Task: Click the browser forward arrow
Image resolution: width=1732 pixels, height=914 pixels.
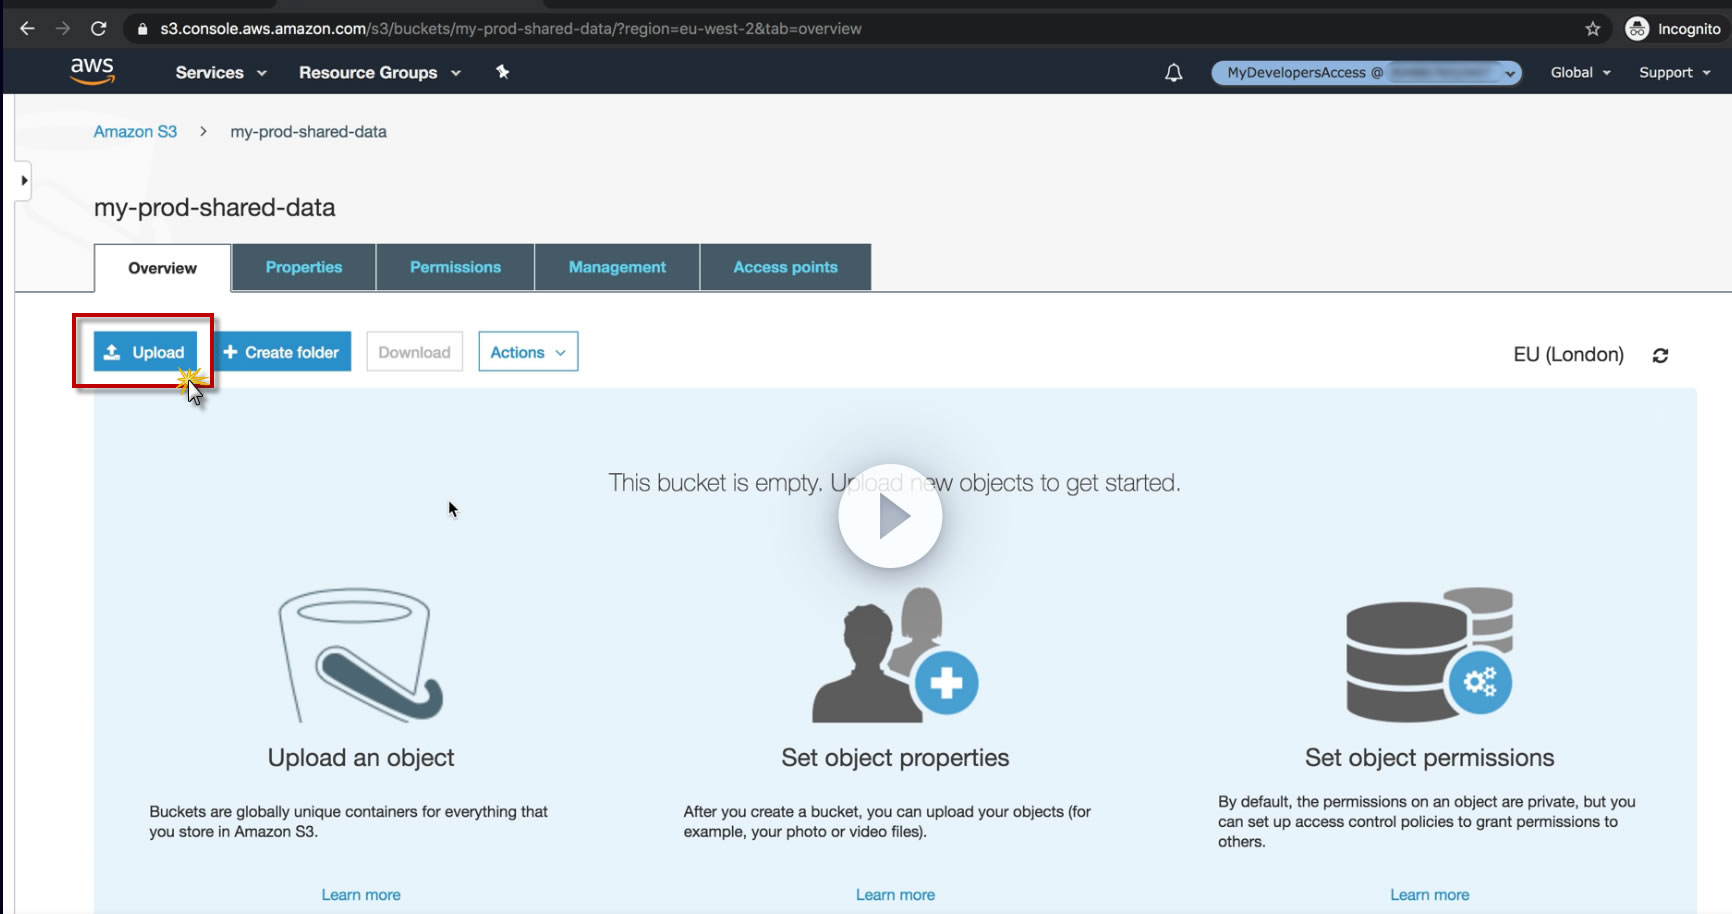Action: coord(63,29)
